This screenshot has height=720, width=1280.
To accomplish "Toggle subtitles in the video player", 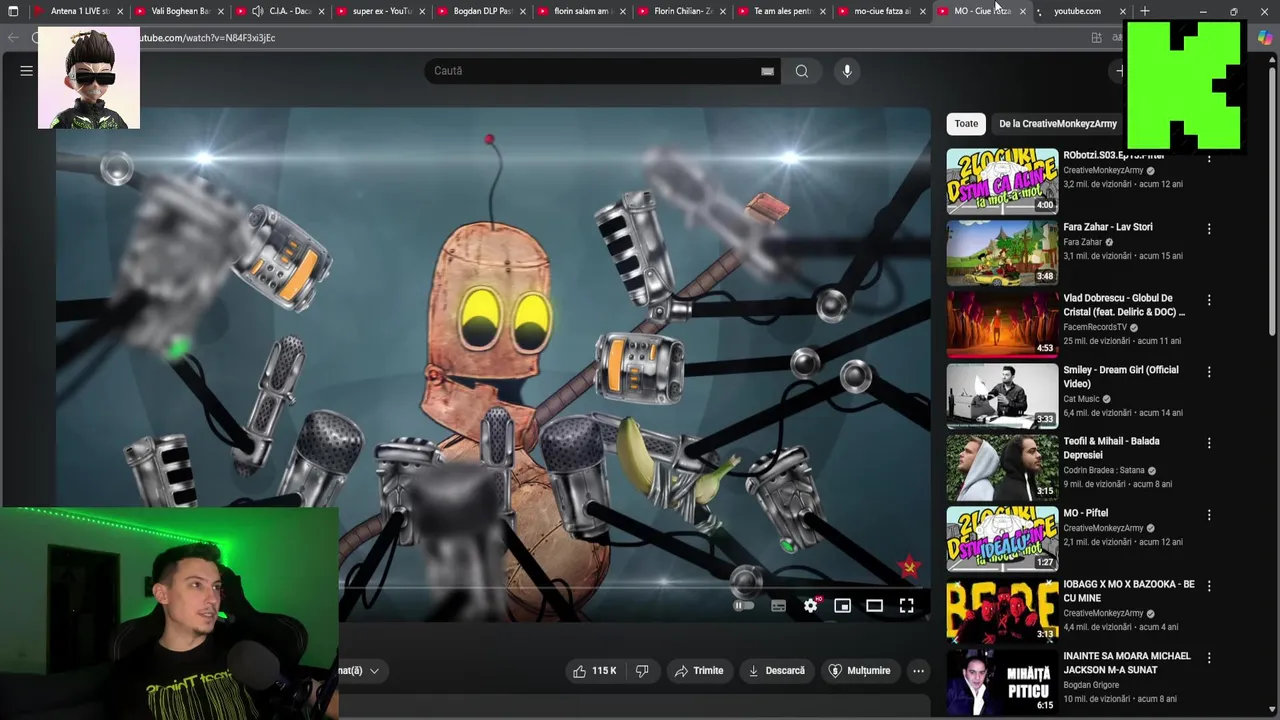I will tap(778, 606).
